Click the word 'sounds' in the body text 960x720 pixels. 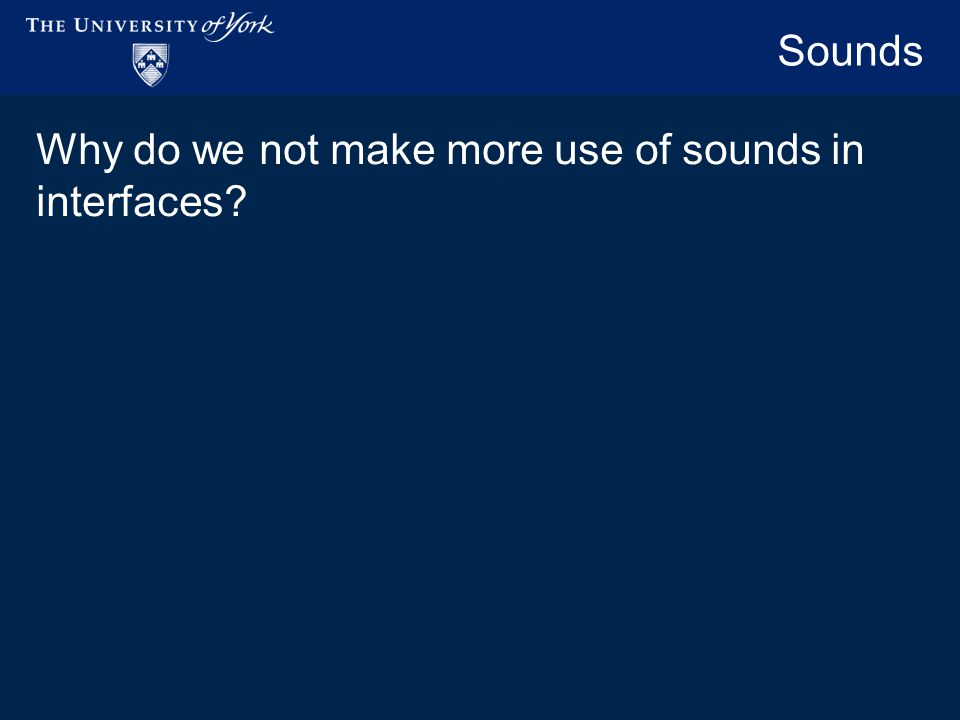coord(751,149)
